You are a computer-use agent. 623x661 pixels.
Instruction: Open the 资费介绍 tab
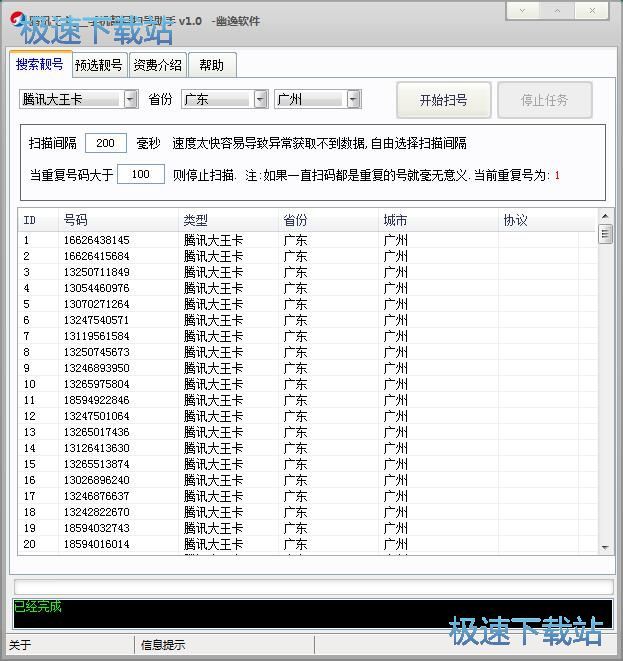click(158, 65)
